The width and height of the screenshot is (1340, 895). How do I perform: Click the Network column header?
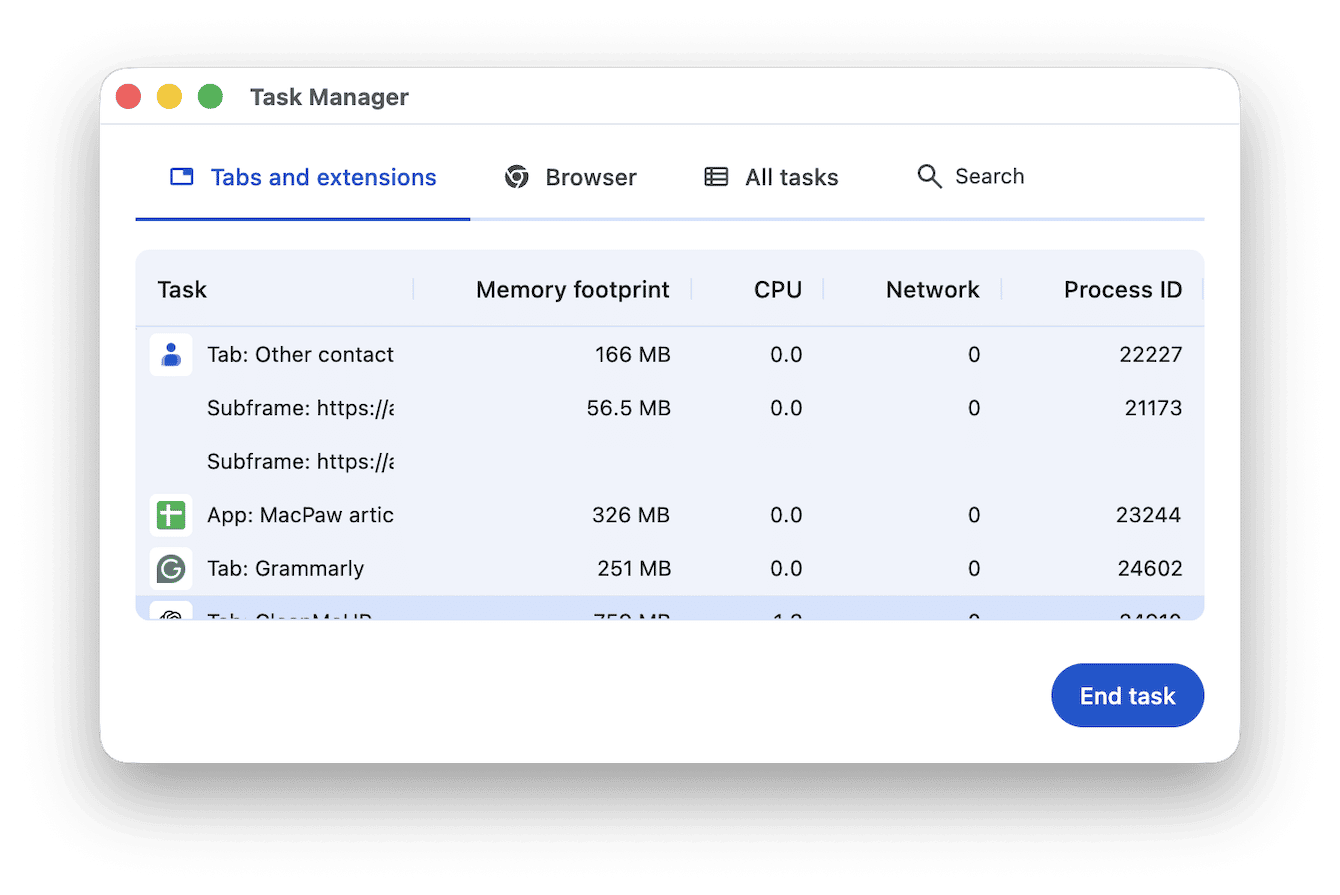click(932, 289)
